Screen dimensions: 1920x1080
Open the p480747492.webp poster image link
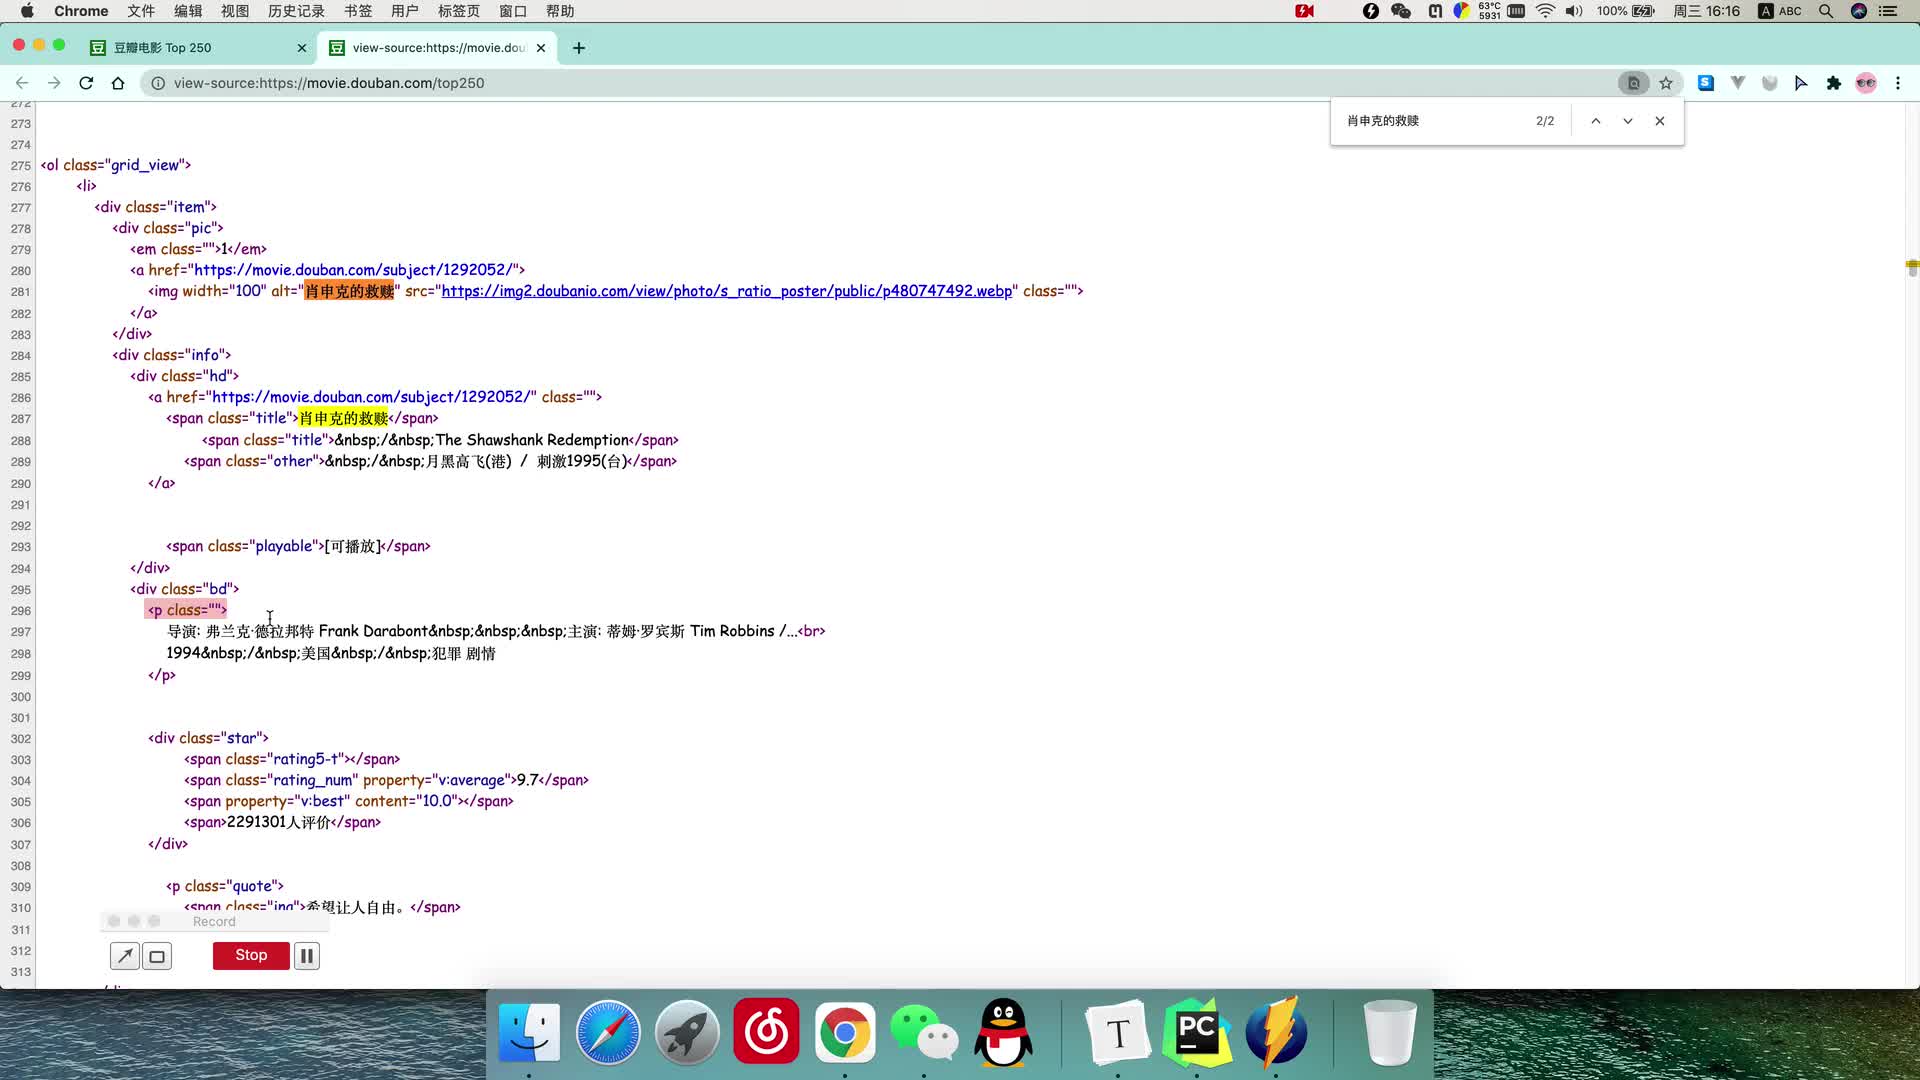coord(727,291)
